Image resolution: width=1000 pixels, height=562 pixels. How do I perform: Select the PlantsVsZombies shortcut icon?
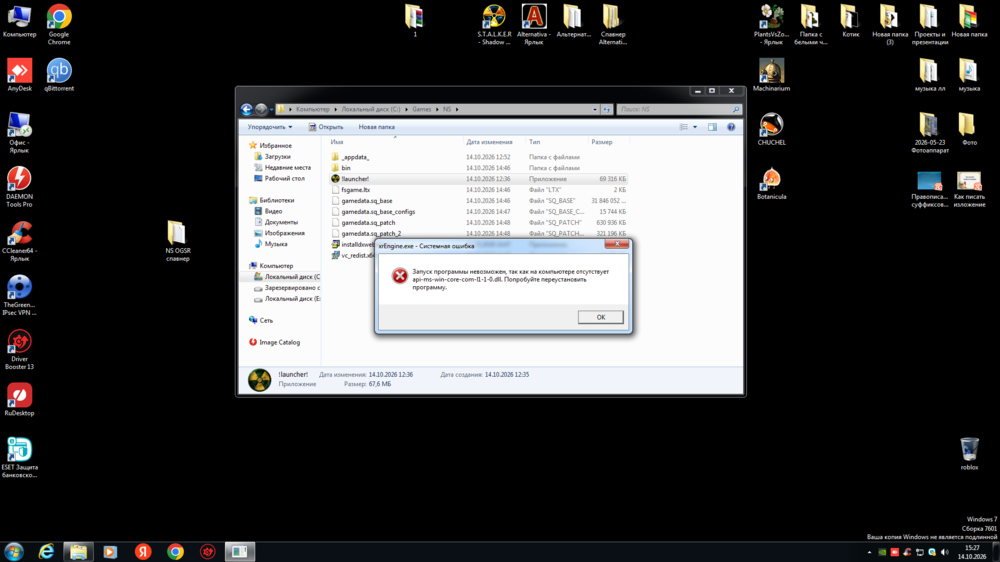click(771, 24)
